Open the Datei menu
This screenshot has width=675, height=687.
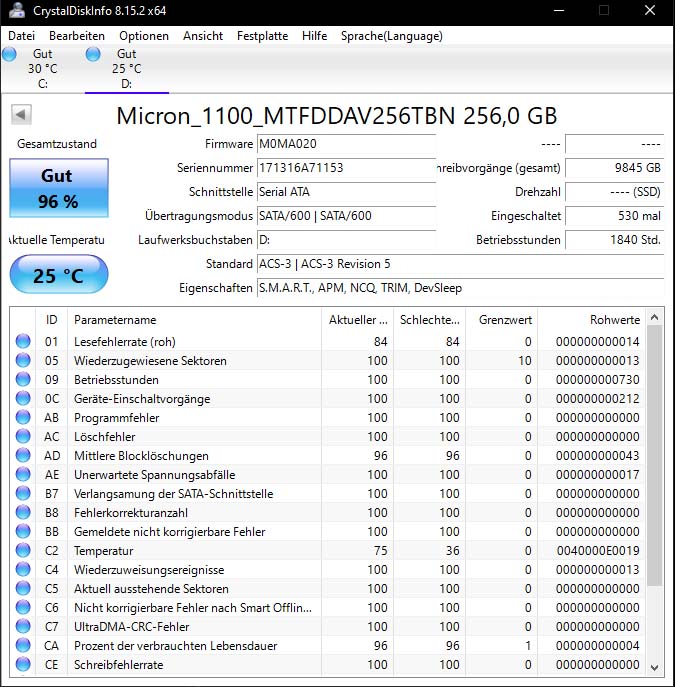[x=21, y=36]
